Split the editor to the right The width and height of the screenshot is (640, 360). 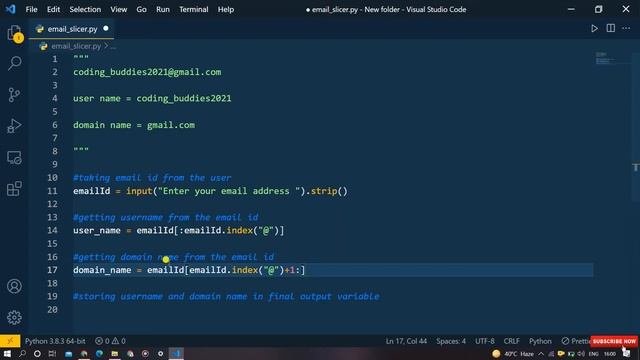coord(611,28)
